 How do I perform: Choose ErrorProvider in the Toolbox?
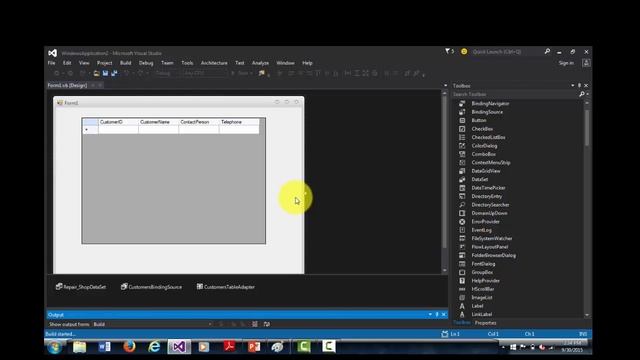pos(485,222)
